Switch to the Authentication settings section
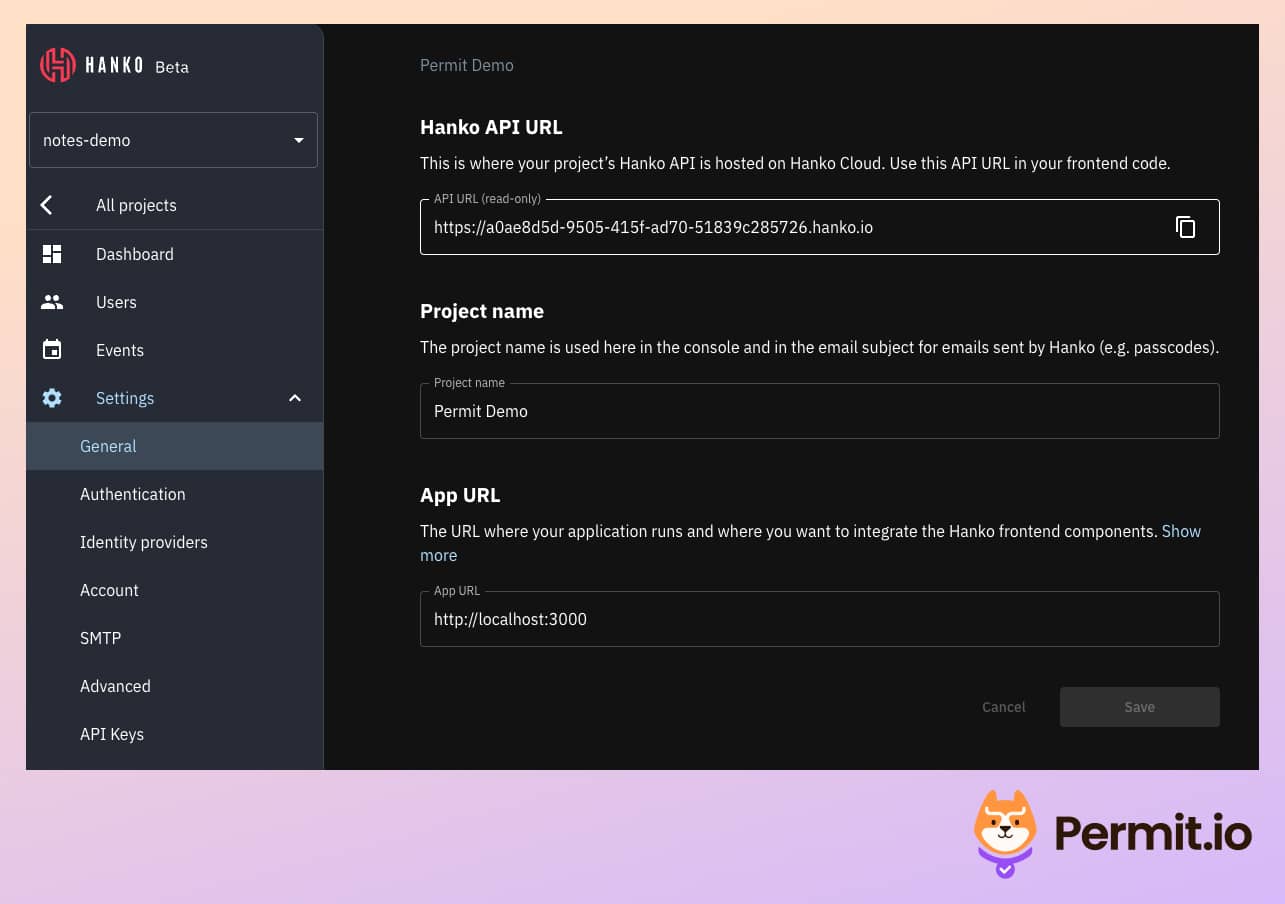The image size is (1285, 904). pos(132,494)
